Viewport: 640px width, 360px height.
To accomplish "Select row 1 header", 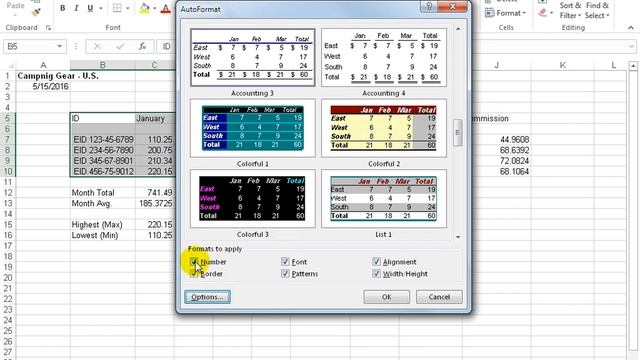I will click(8, 76).
